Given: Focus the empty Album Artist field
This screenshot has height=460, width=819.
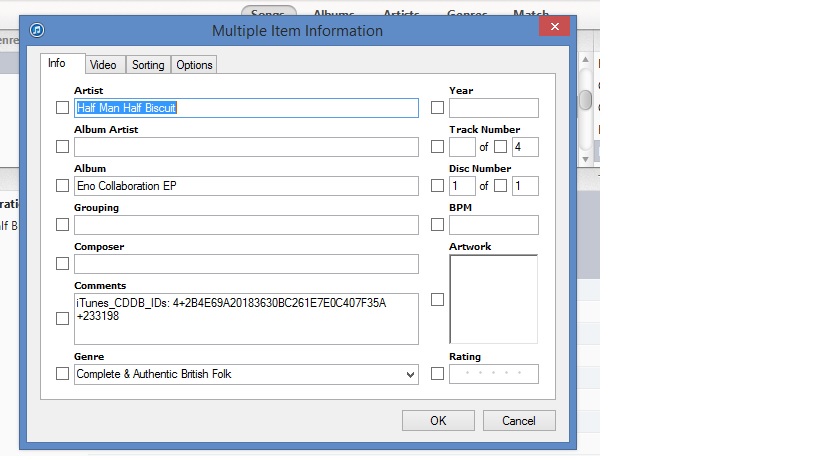Looking at the screenshot, I should click(246, 147).
